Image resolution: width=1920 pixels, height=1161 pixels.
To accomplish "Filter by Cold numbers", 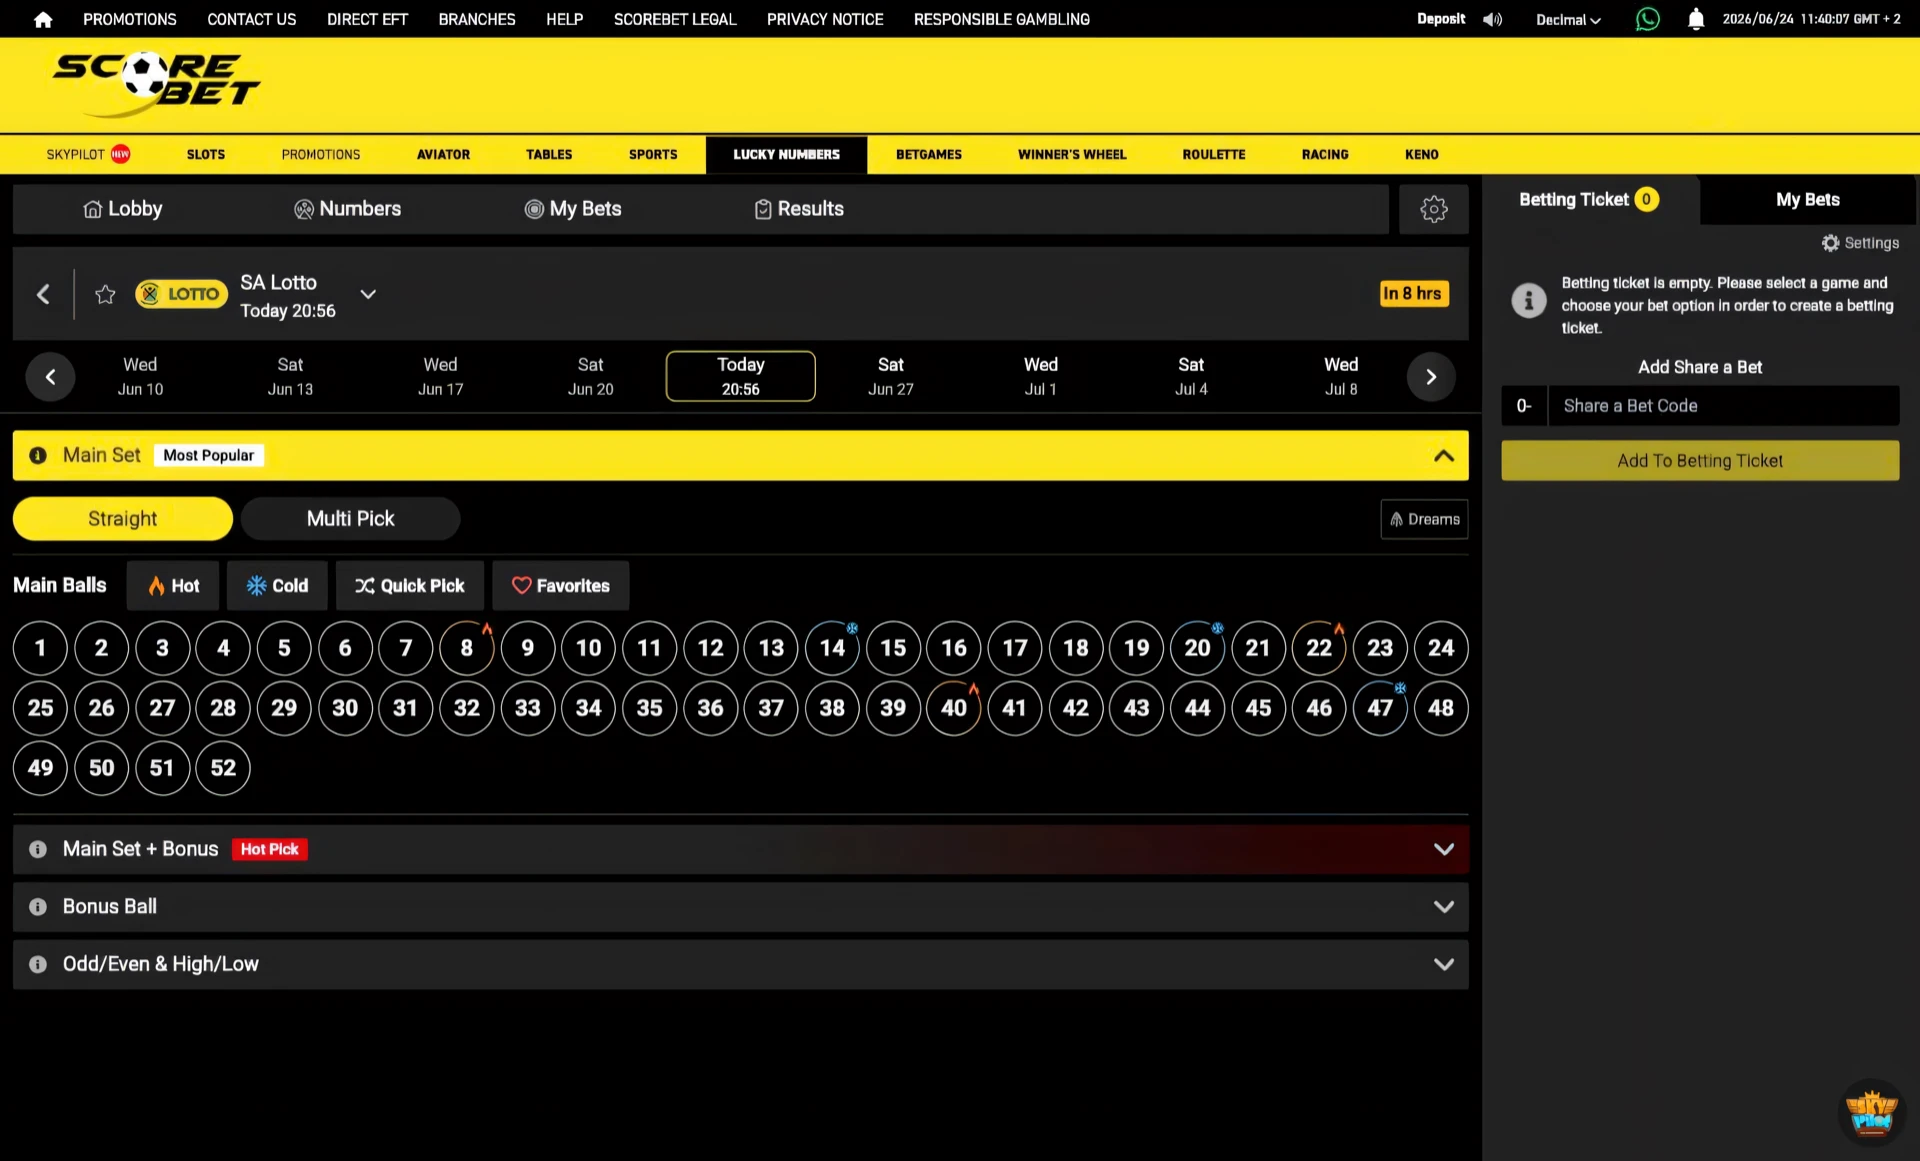I will [277, 586].
